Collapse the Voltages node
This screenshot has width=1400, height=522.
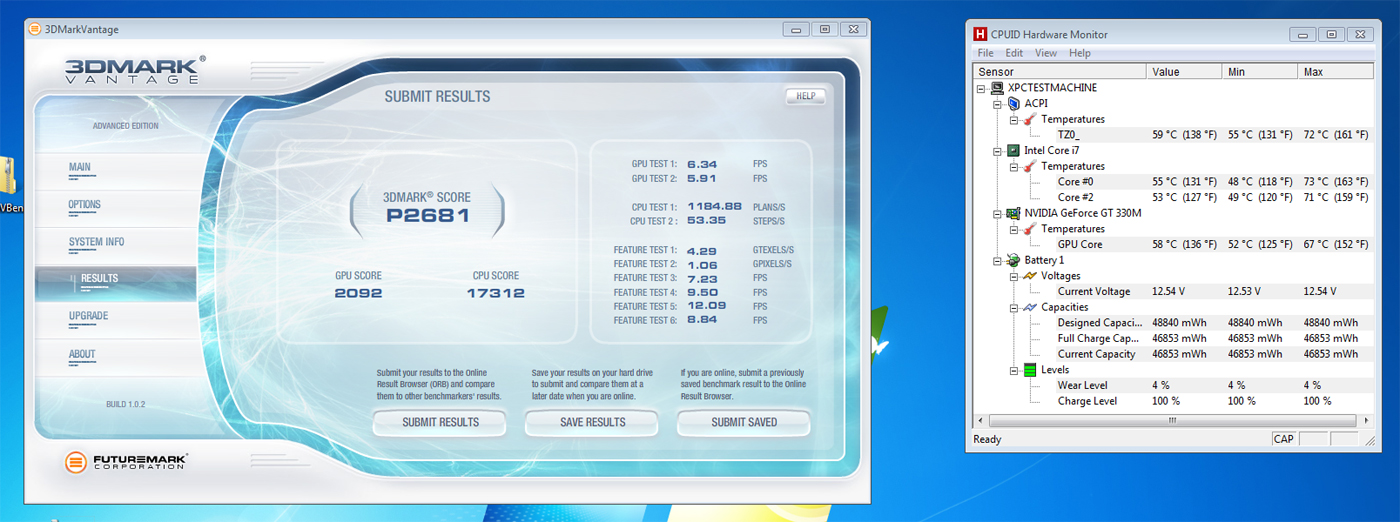pos(1014,276)
